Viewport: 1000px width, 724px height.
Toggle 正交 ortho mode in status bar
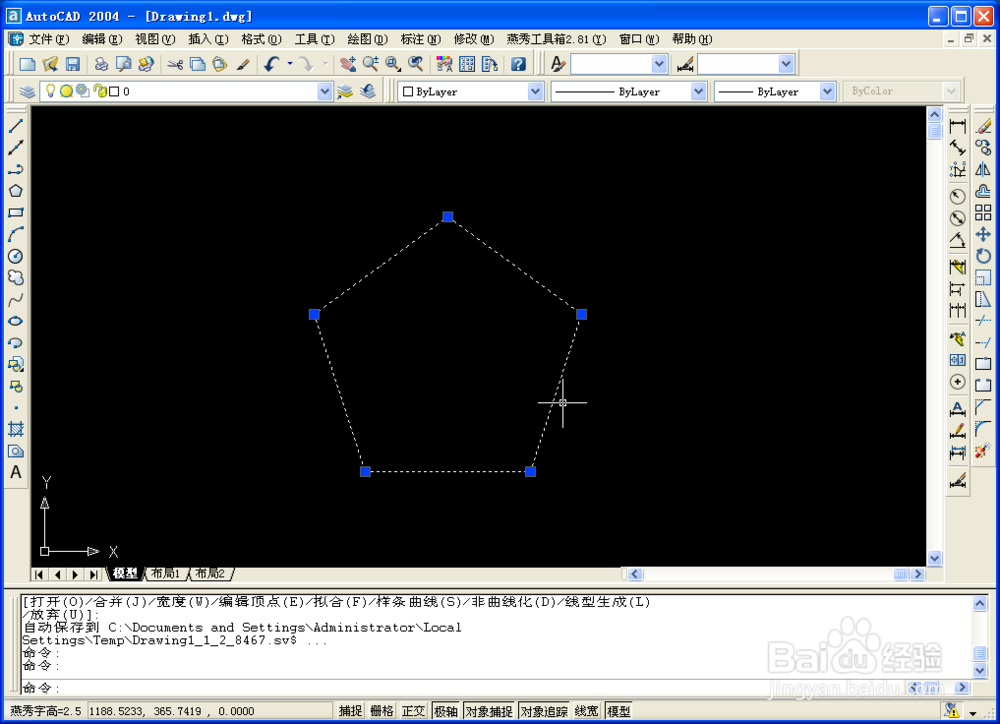pyautogui.click(x=413, y=711)
